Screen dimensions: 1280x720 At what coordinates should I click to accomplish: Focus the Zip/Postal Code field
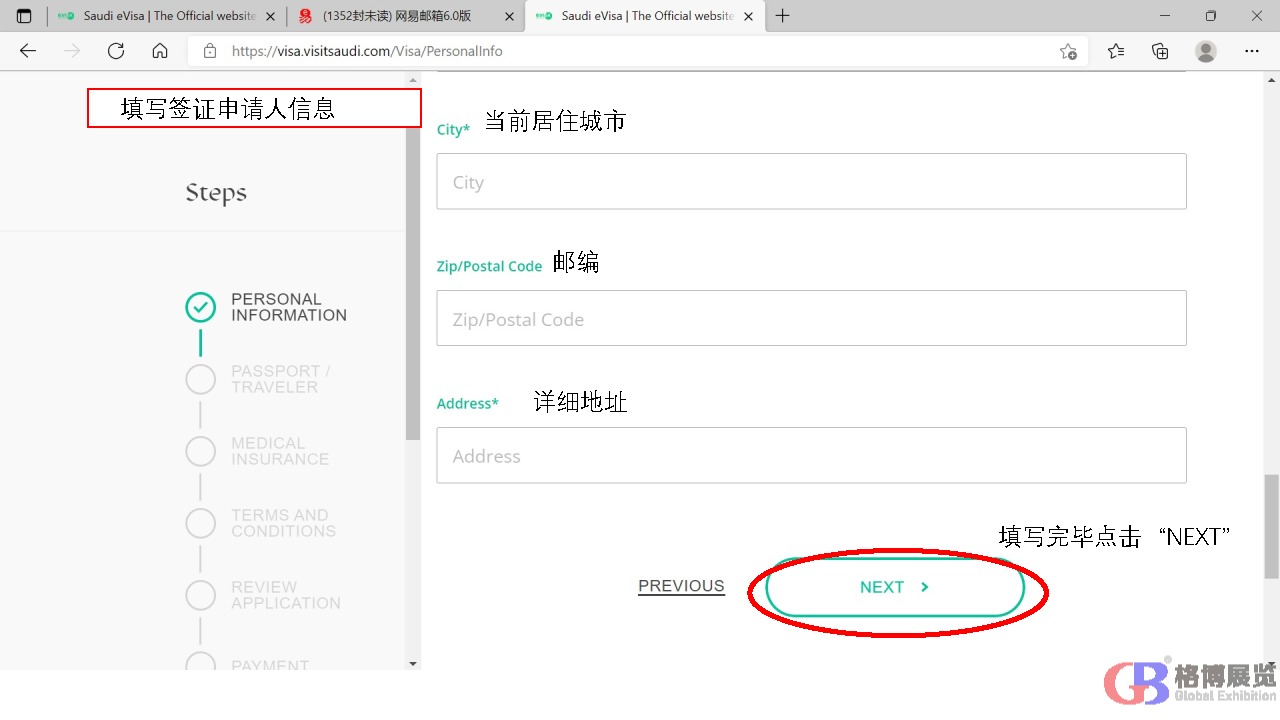(811, 319)
